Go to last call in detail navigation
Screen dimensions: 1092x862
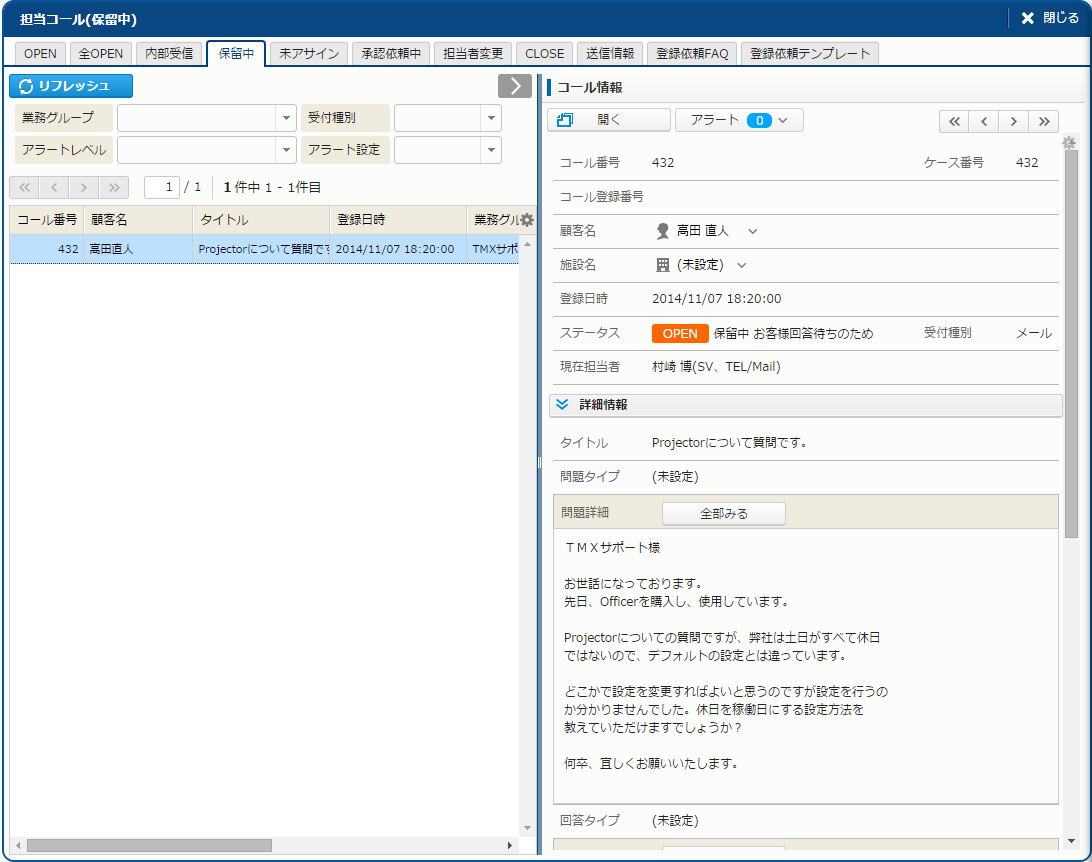pos(1043,121)
